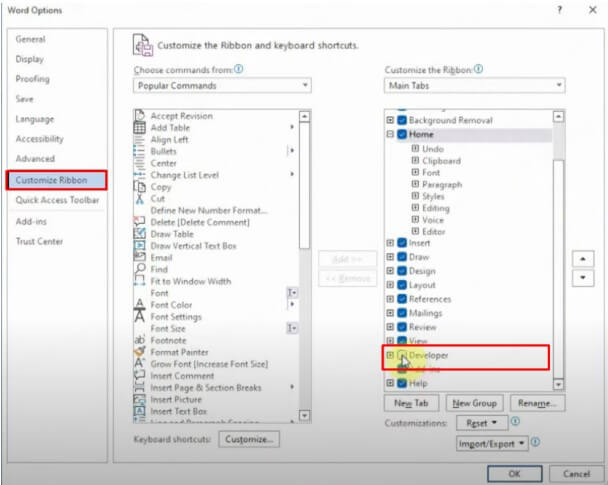Click the Align Left command icon
Image resolution: width=608 pixels, height=485 pixels.
click(139, 139)
